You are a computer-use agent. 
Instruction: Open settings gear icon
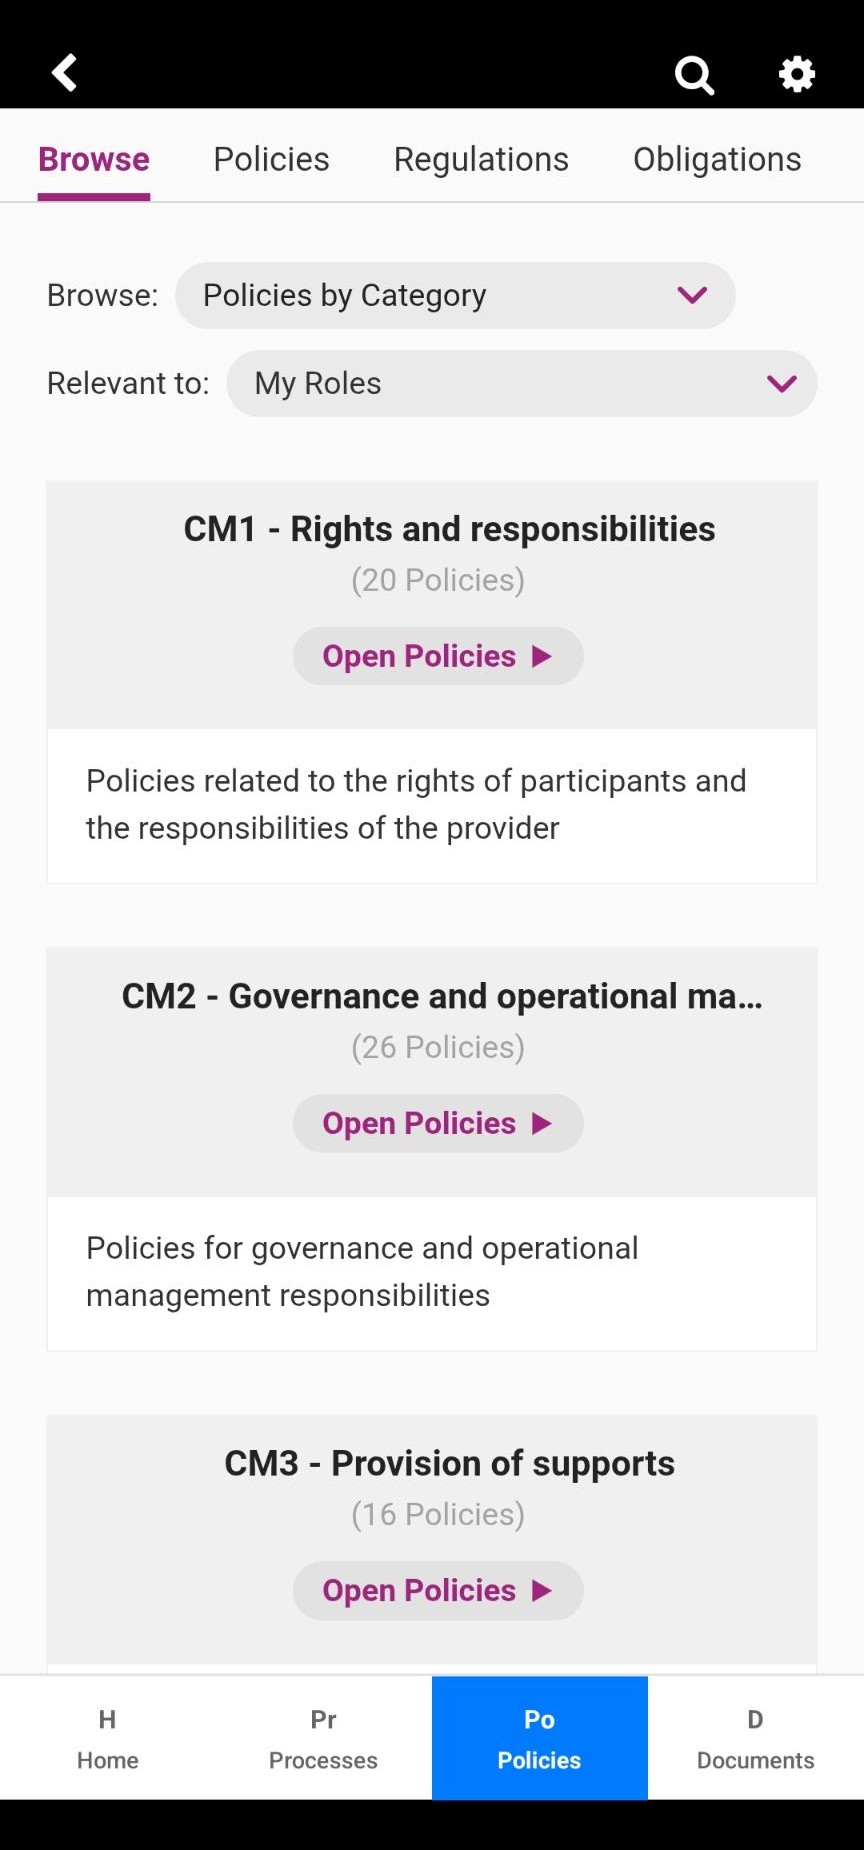tap(797, 74)
